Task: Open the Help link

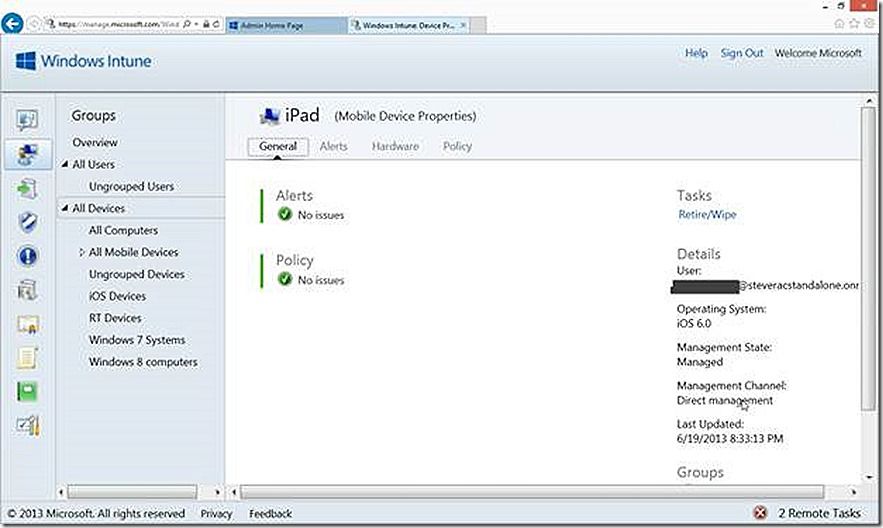Action: coord(696,53)
